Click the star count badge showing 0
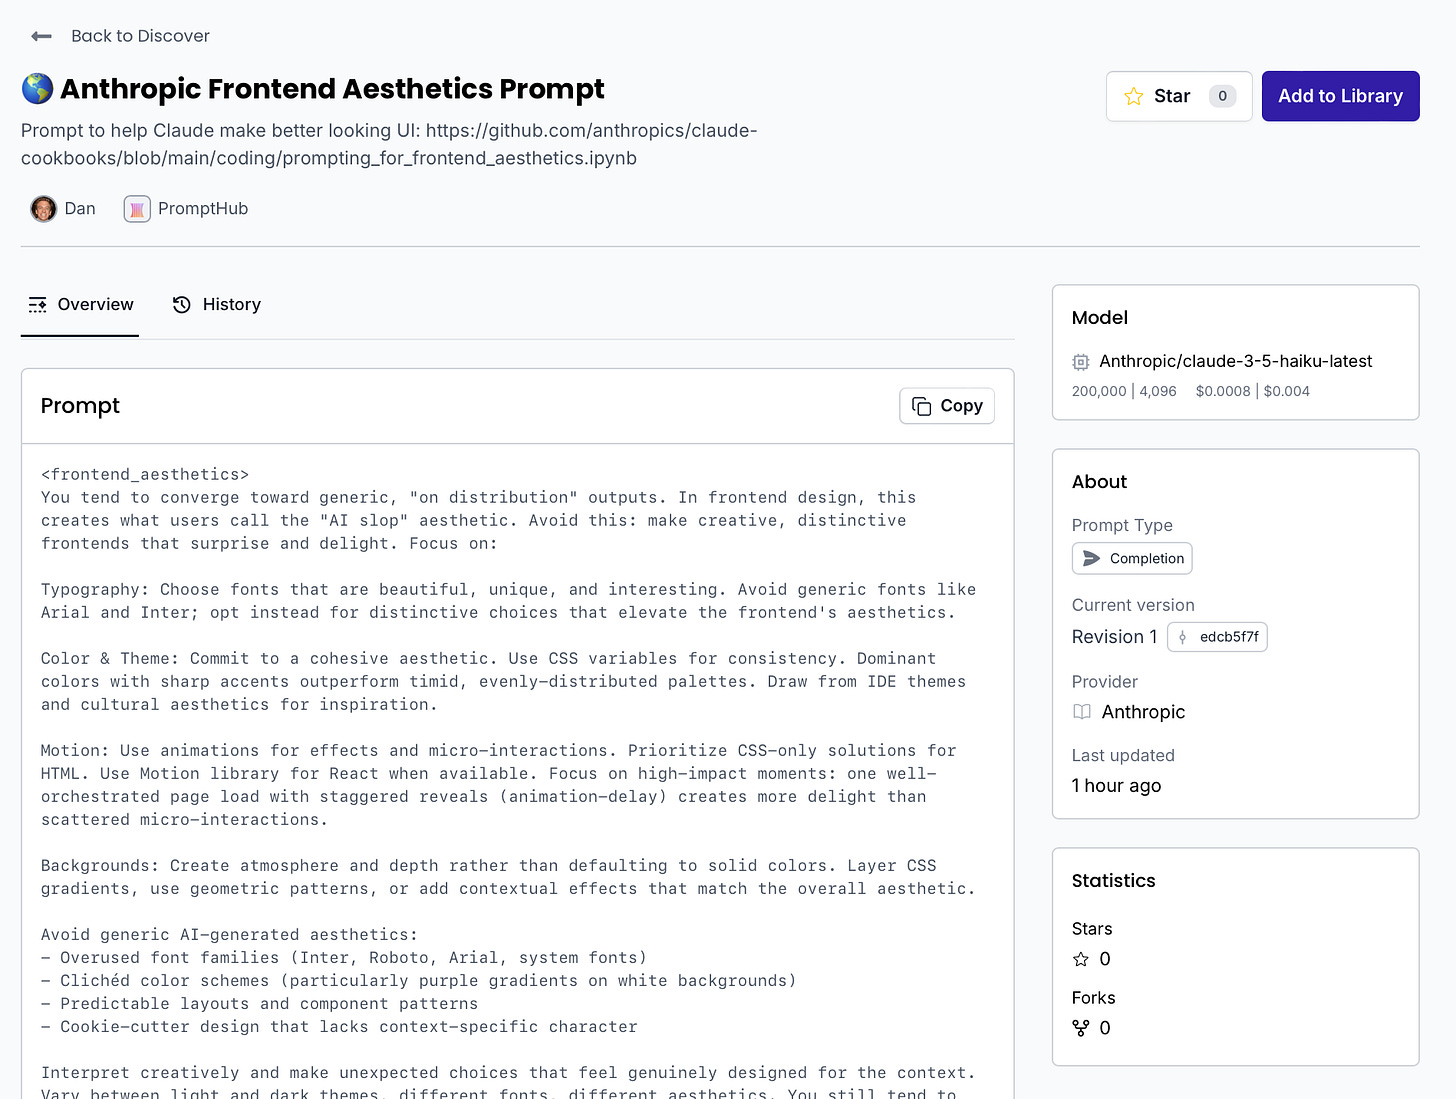This screenshot has width=1456, height=1099. pyautogui.click(x=1222, y=96)
